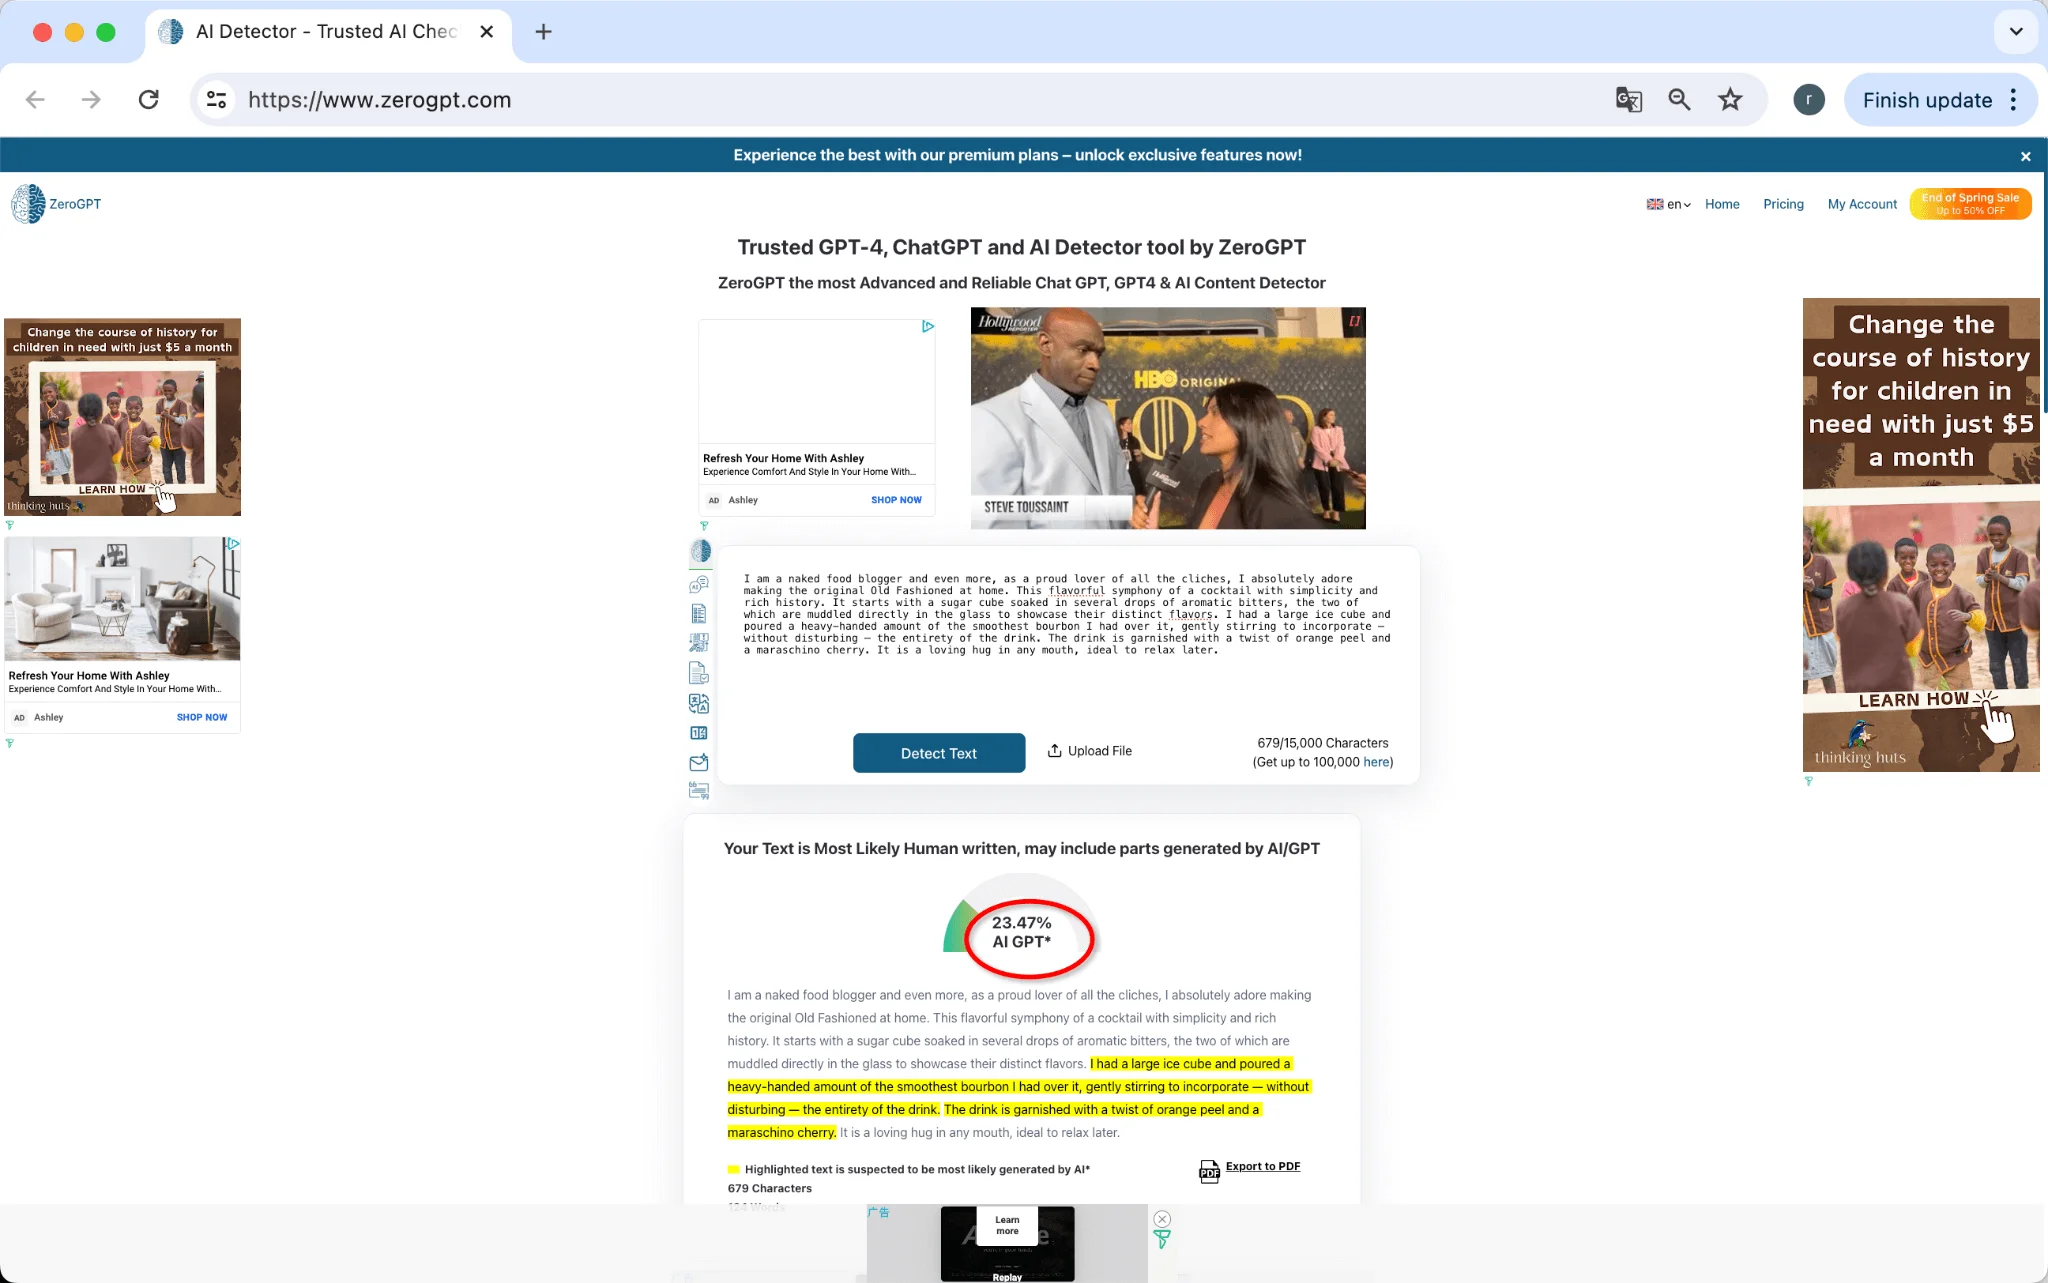This screenshot has width=2048, height=1283.
Task: Open the profile avatar 'r' in Chrome
Action: pyautogui.click(x=1809, y=100)
